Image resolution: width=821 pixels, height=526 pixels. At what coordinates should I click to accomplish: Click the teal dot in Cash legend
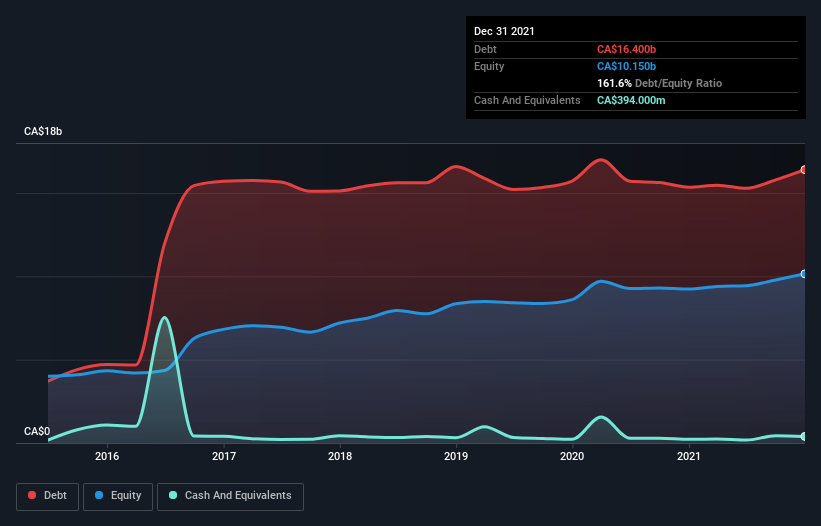[x=173, y=495]
